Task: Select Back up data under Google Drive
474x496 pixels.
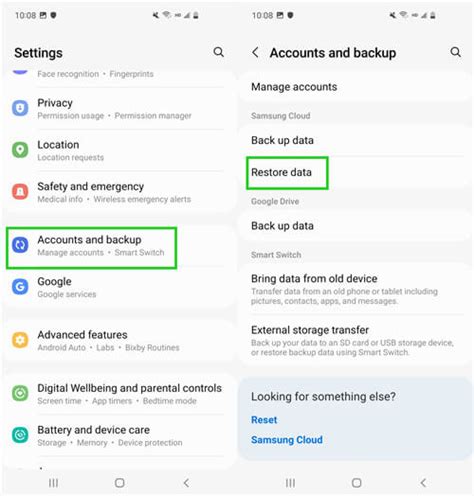Action: coord(355,226)
